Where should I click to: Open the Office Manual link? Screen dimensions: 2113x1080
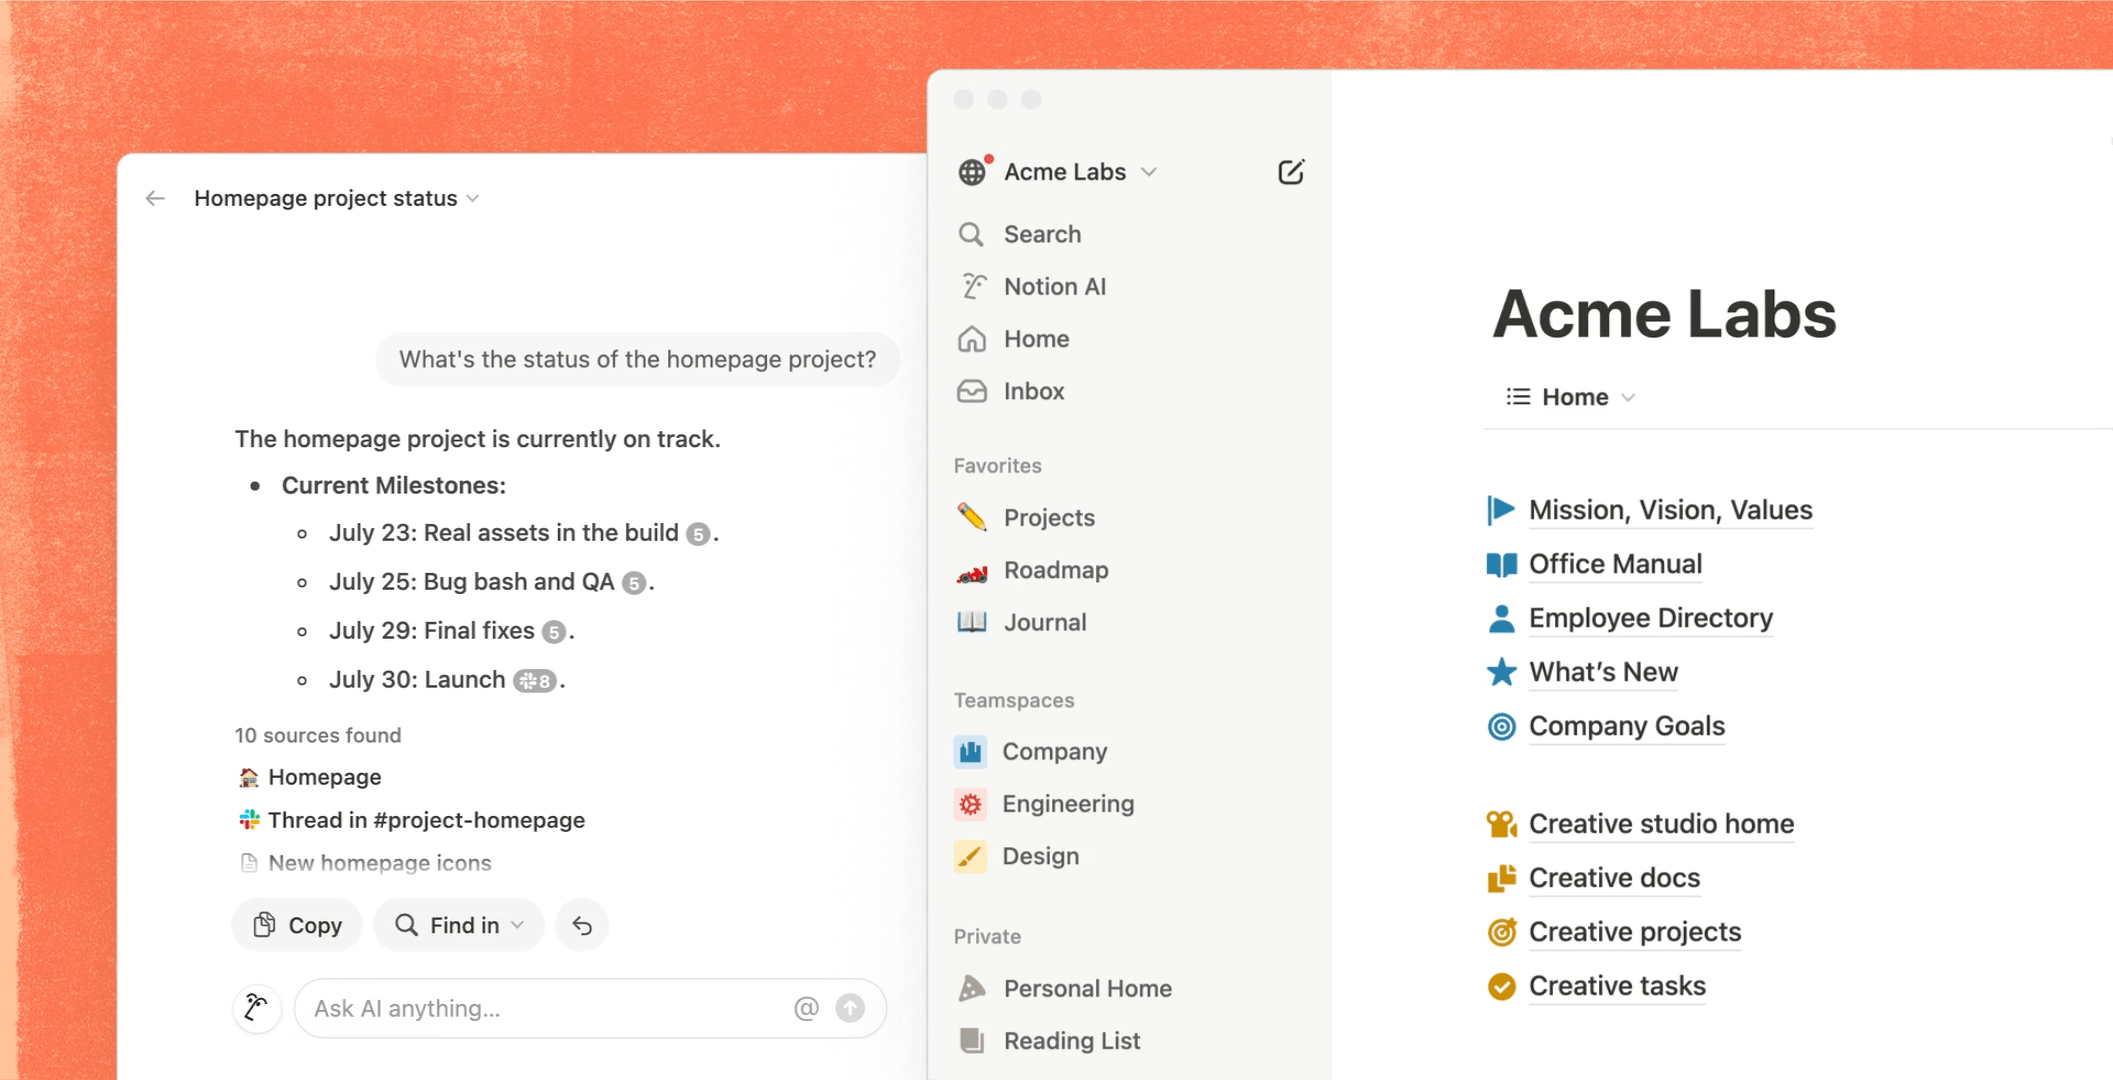pyautogui.click(x=1615, y=564)
